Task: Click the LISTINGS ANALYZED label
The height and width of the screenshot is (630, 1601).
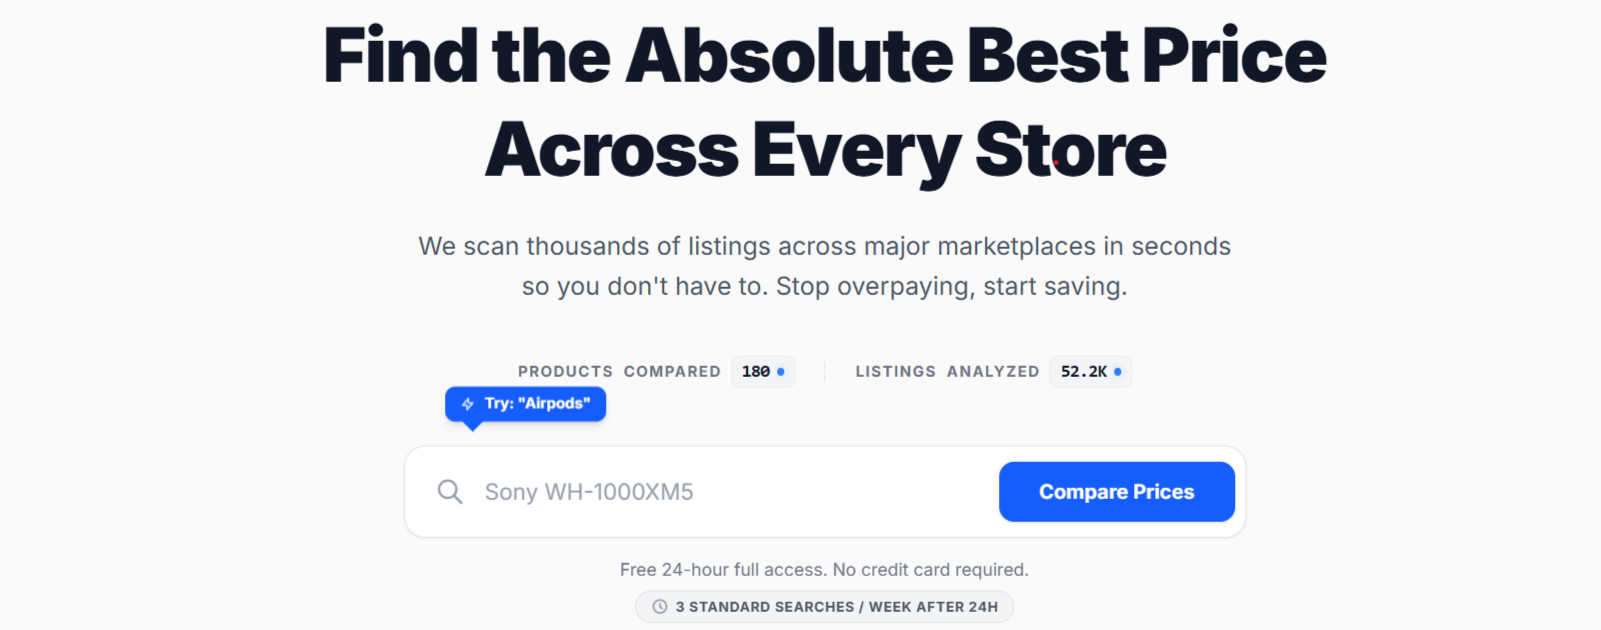Action: [x=947, y=372]
